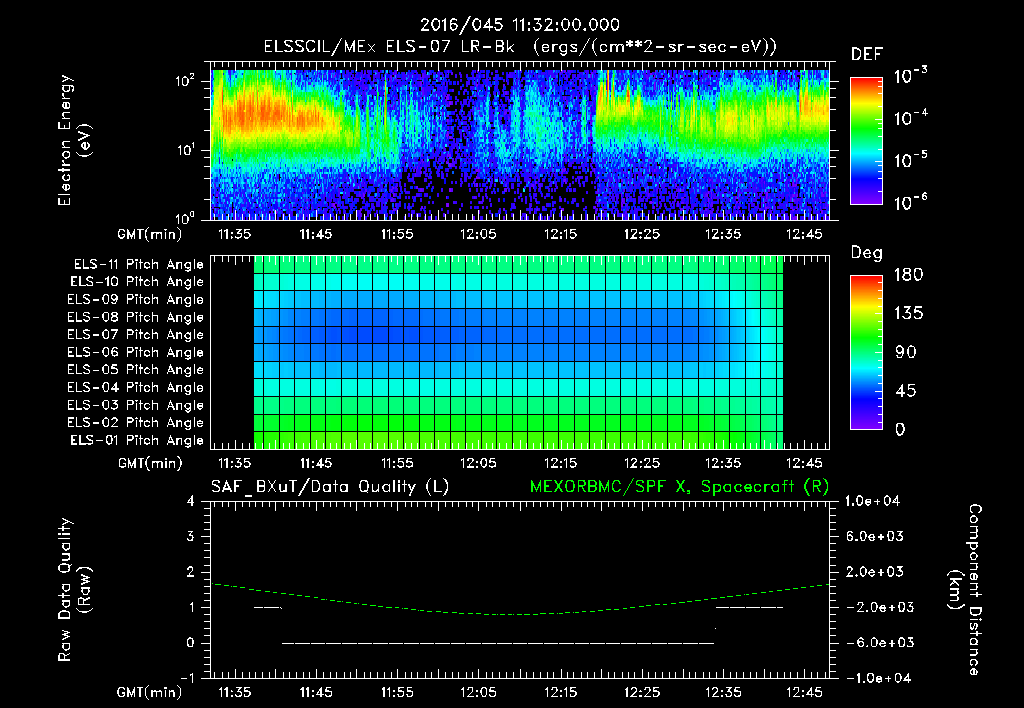Click the Raw Data Quality (Raw) axis title

[x=74, y=589]
